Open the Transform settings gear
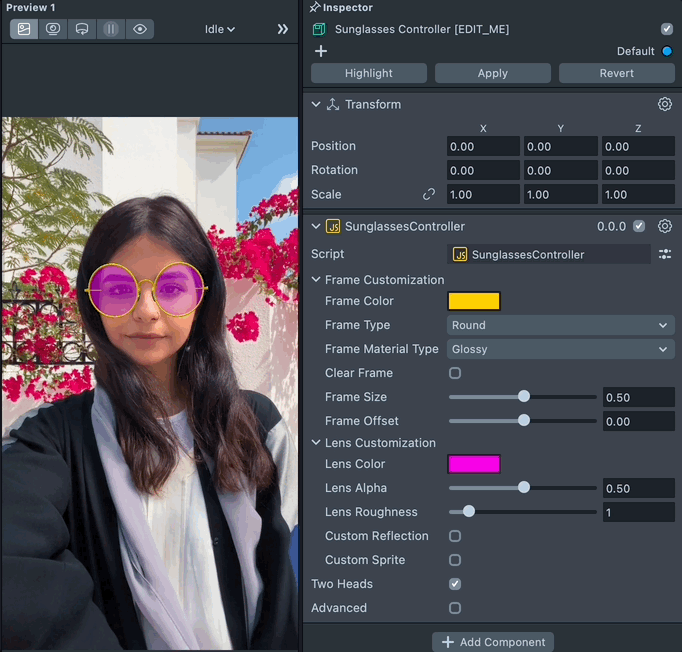 point(664,104)
